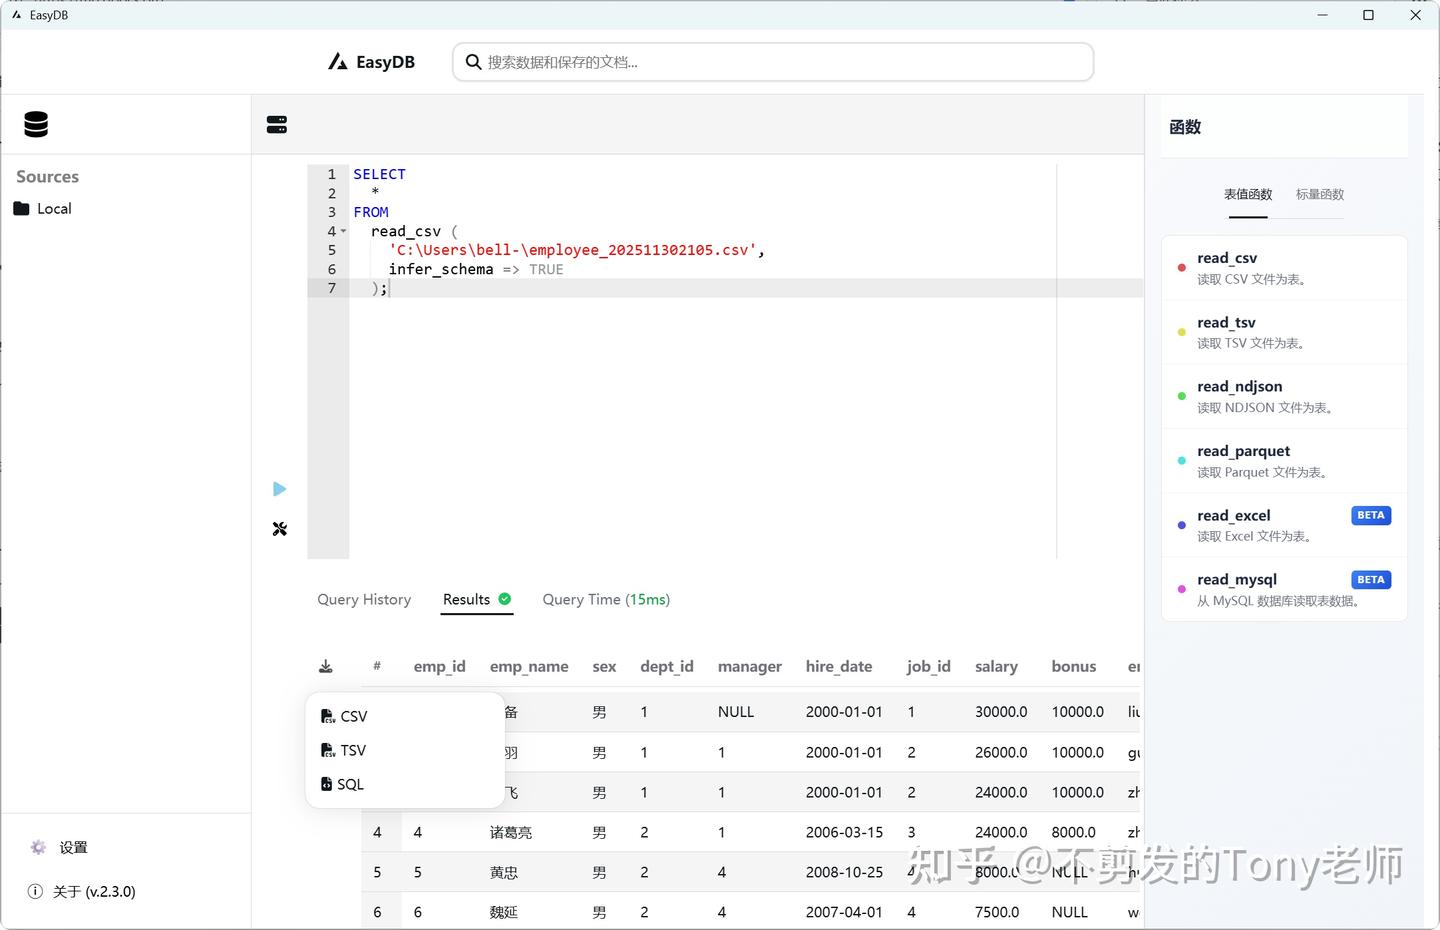Viewport: 1440px width, 930px height.
Task: Click the query tabs icon above the editor
Action: (277, 123)
